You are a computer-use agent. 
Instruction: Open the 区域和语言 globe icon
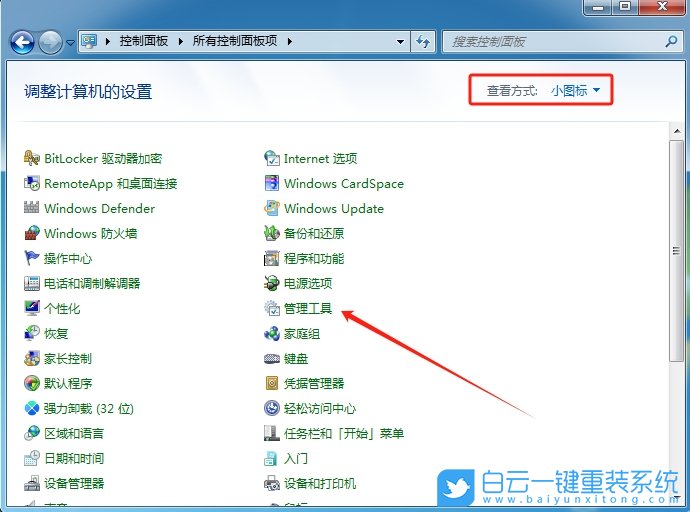pos(32,433)
